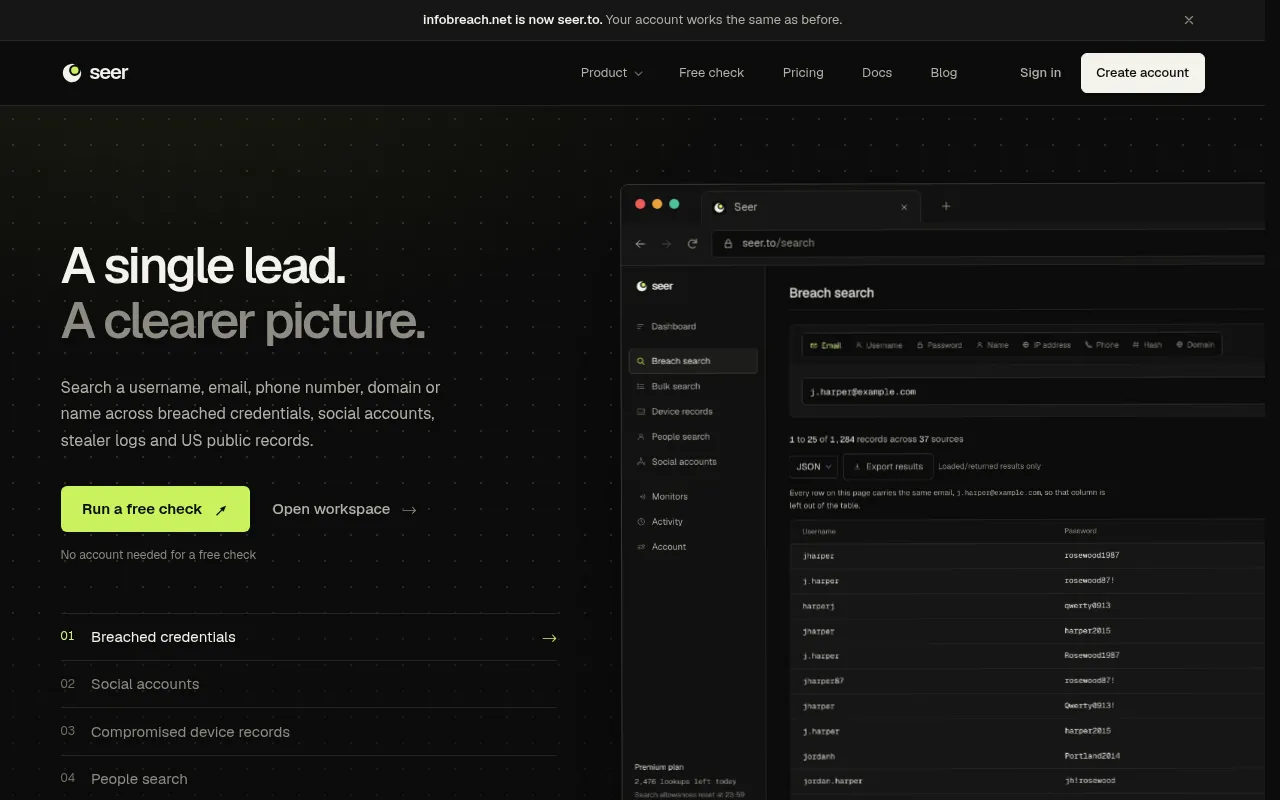Select the Email search type tab
Viewport: 1280px width, 800px height.
pos(825,345)
